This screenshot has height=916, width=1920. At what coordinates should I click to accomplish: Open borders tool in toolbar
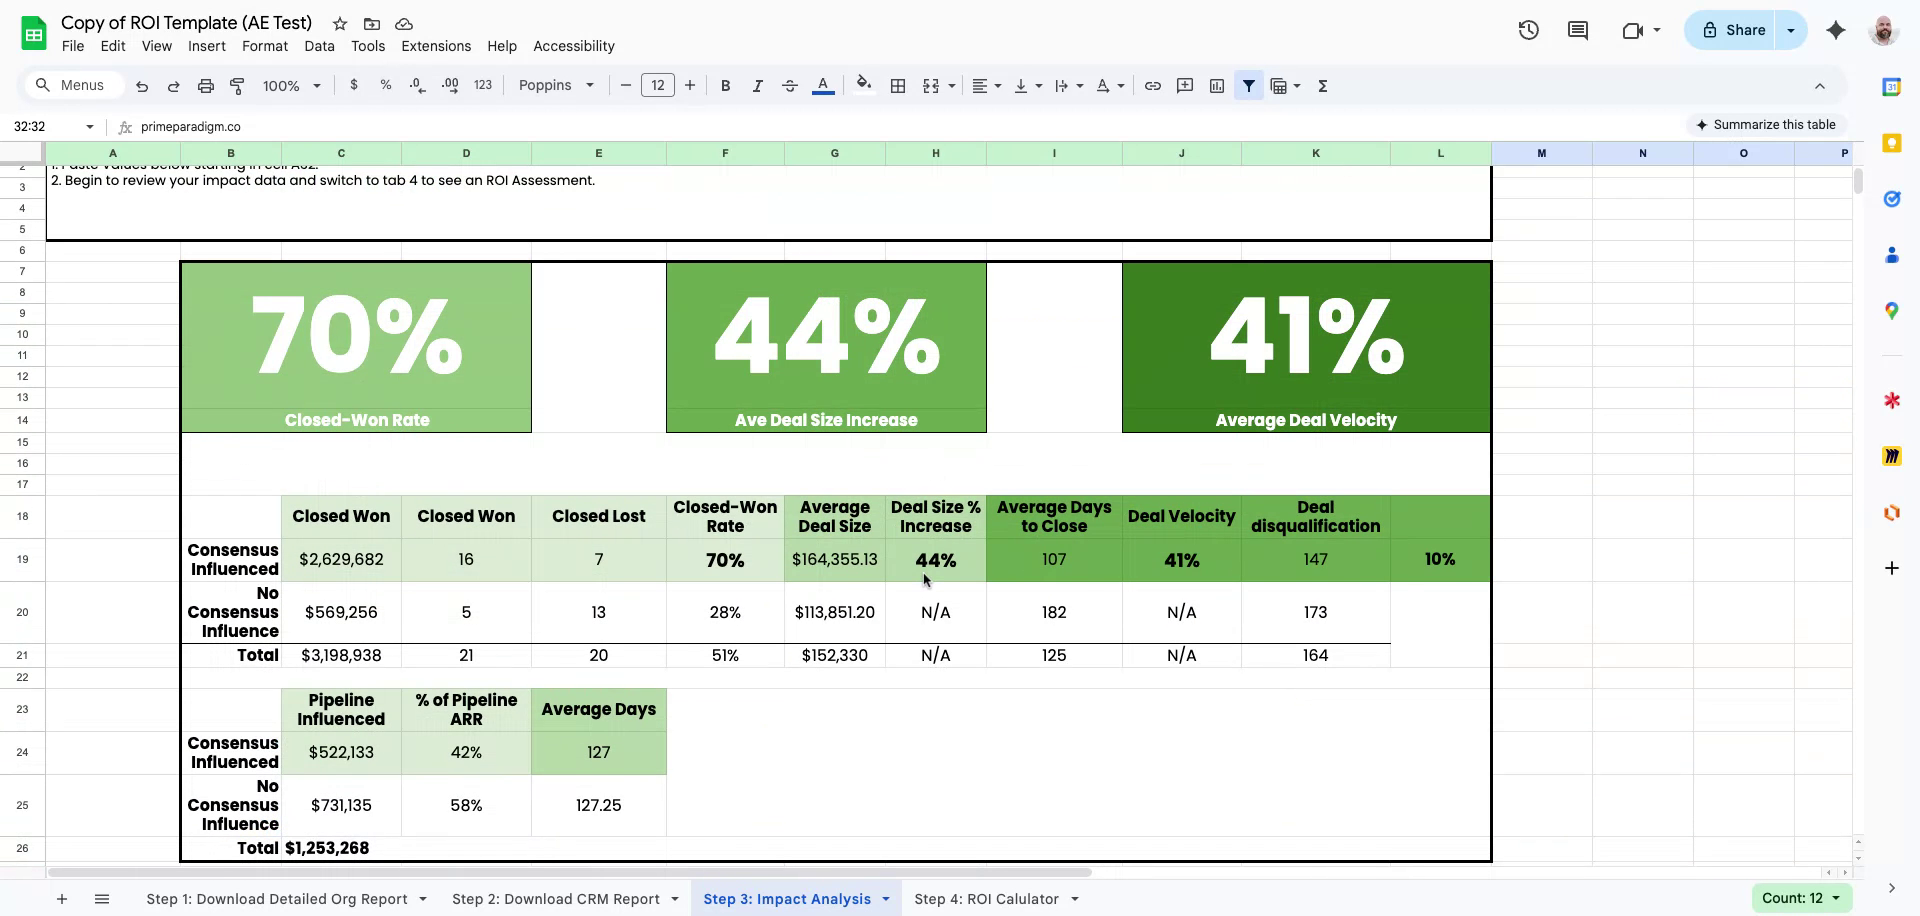click(898, 86)
